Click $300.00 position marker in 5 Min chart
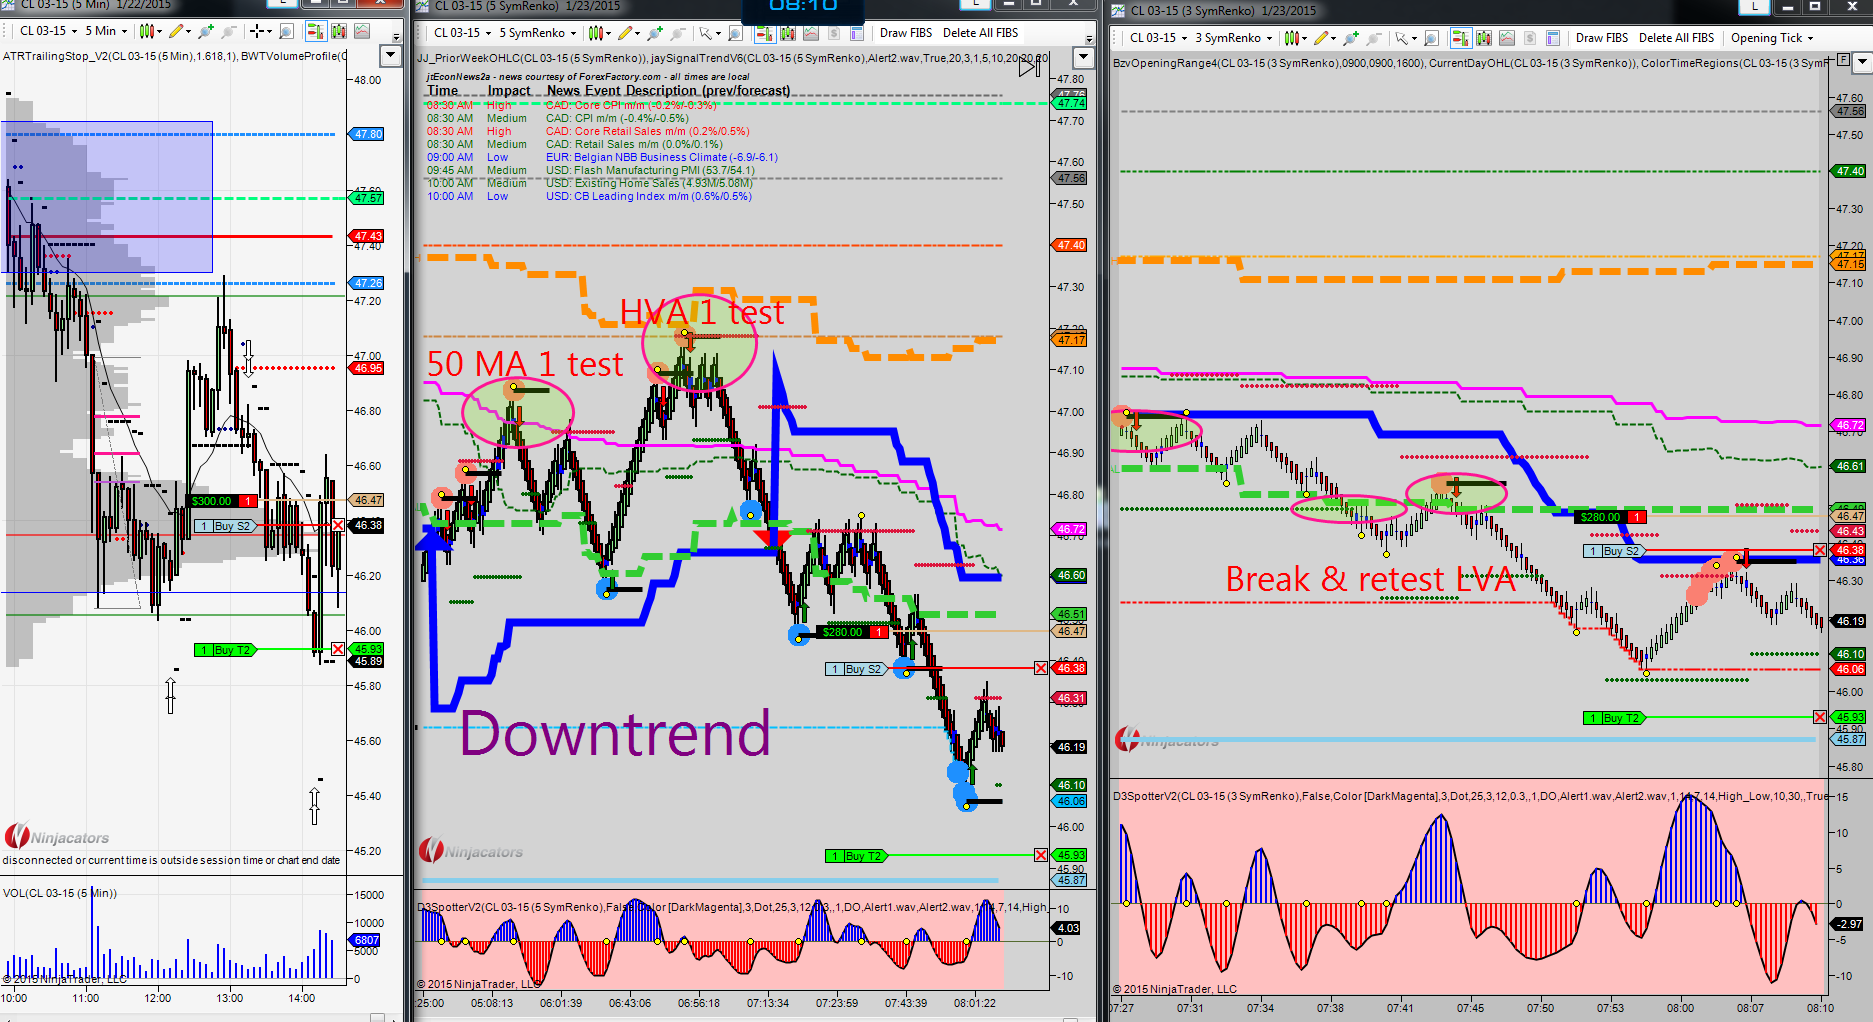 pos(222,501)
